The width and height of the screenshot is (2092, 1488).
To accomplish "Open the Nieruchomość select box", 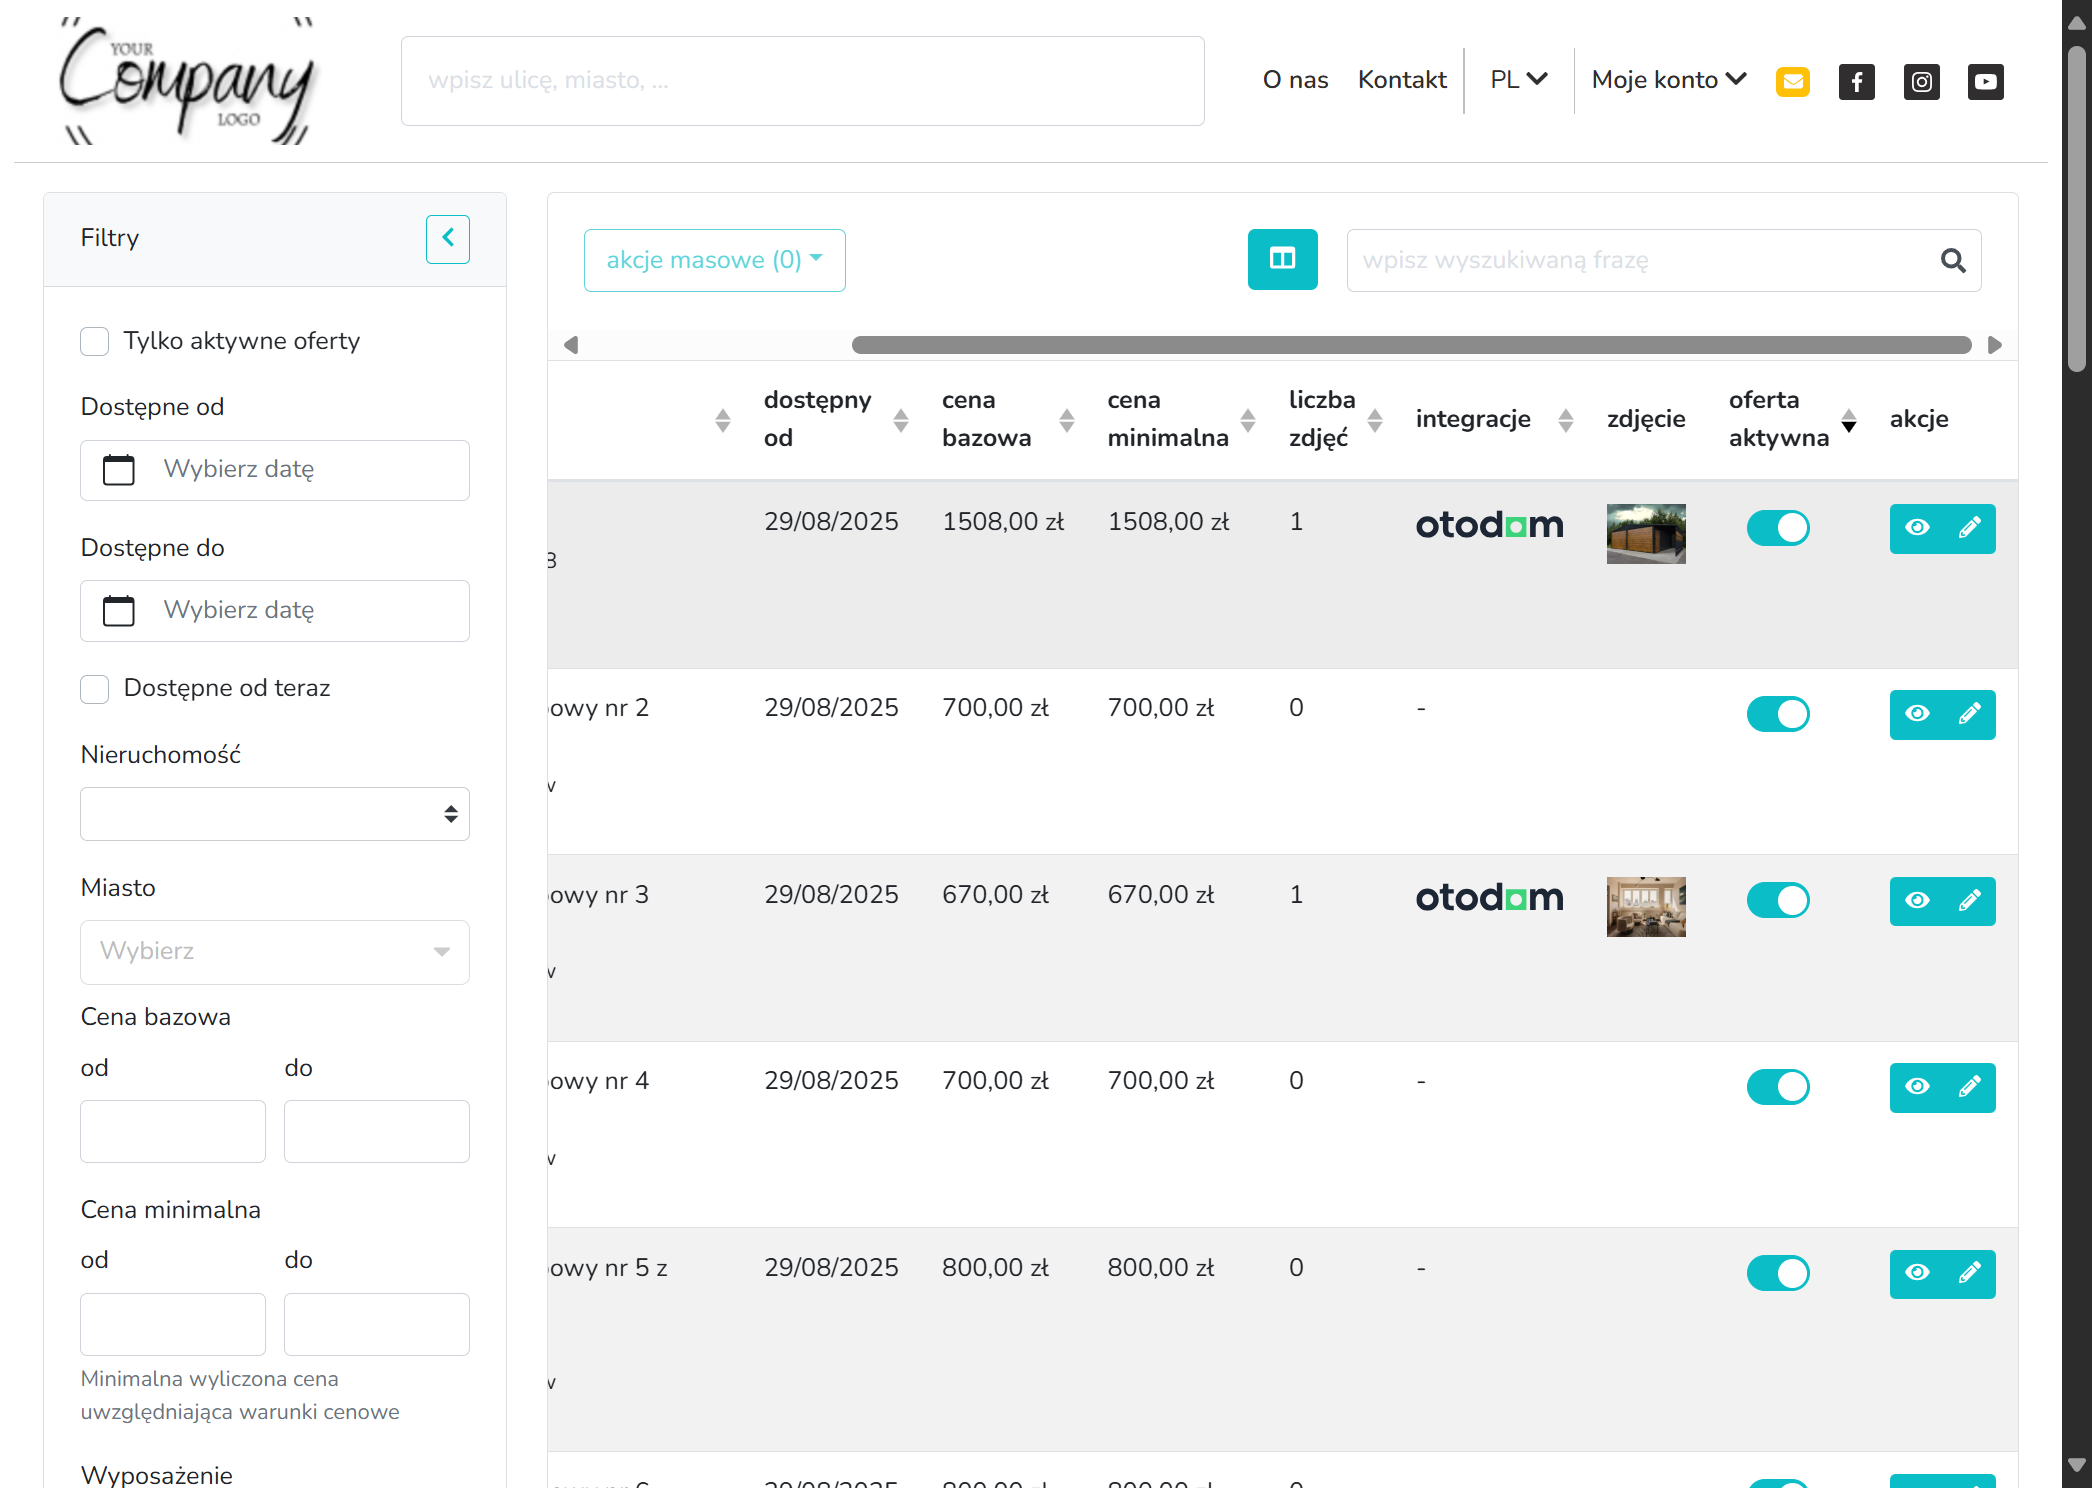I will (275, 814).
